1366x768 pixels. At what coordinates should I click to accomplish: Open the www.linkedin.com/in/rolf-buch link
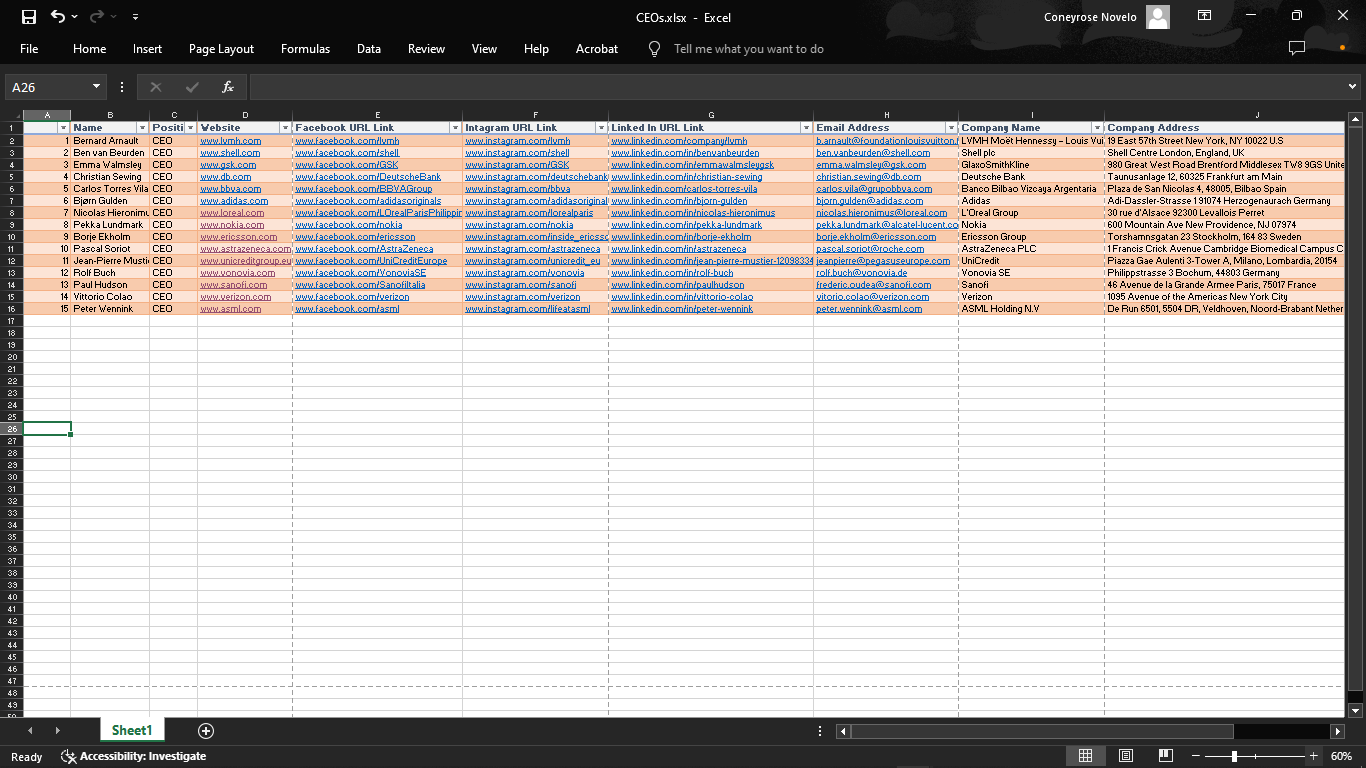click(x=672, y=273)
